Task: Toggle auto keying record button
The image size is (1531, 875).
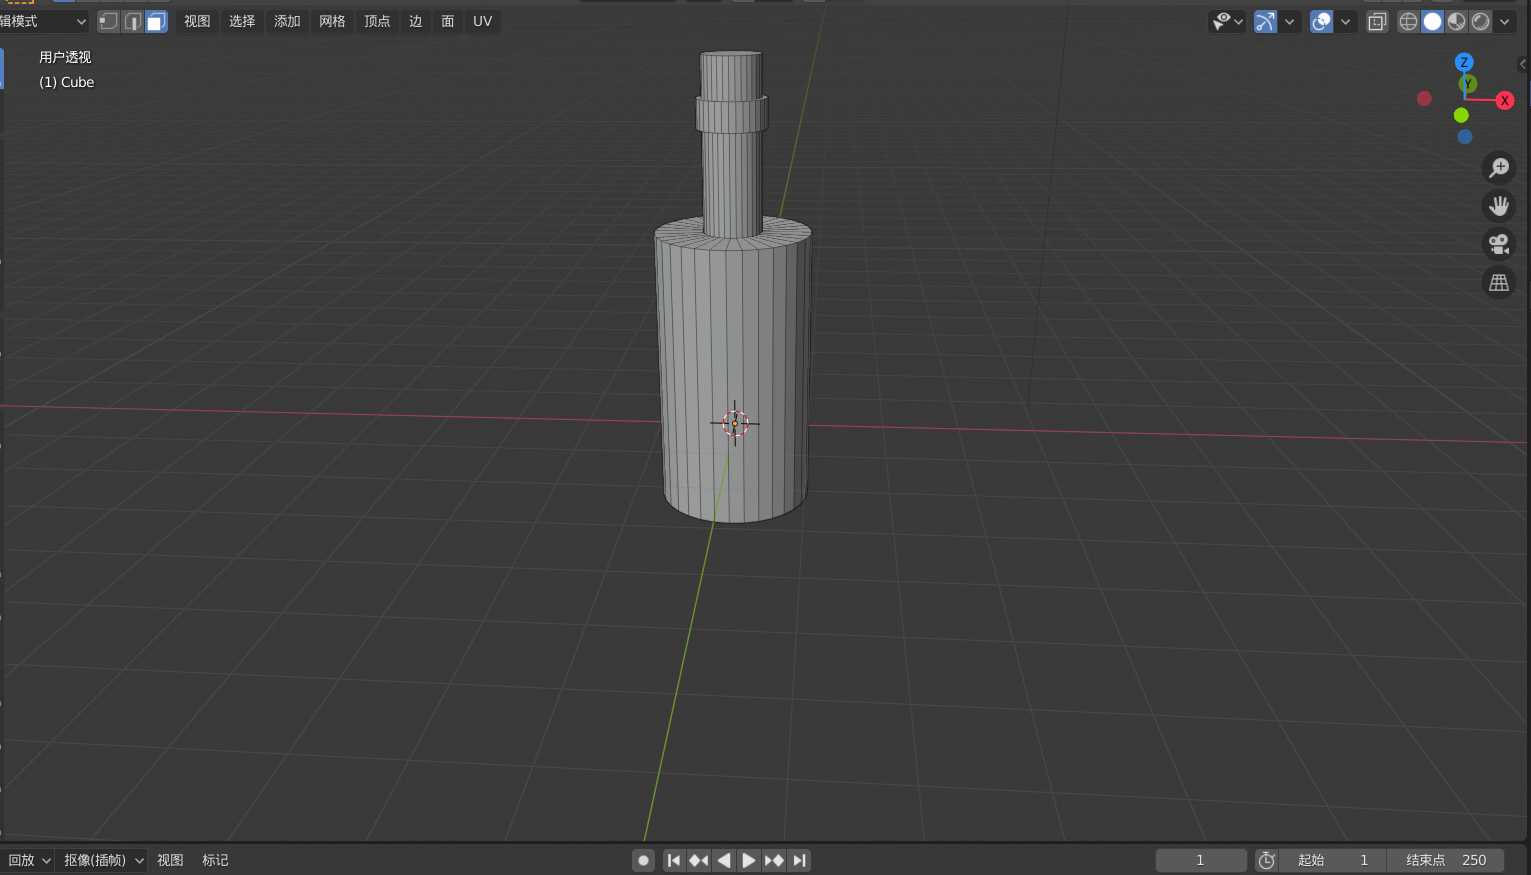Action: coord(644,860)
